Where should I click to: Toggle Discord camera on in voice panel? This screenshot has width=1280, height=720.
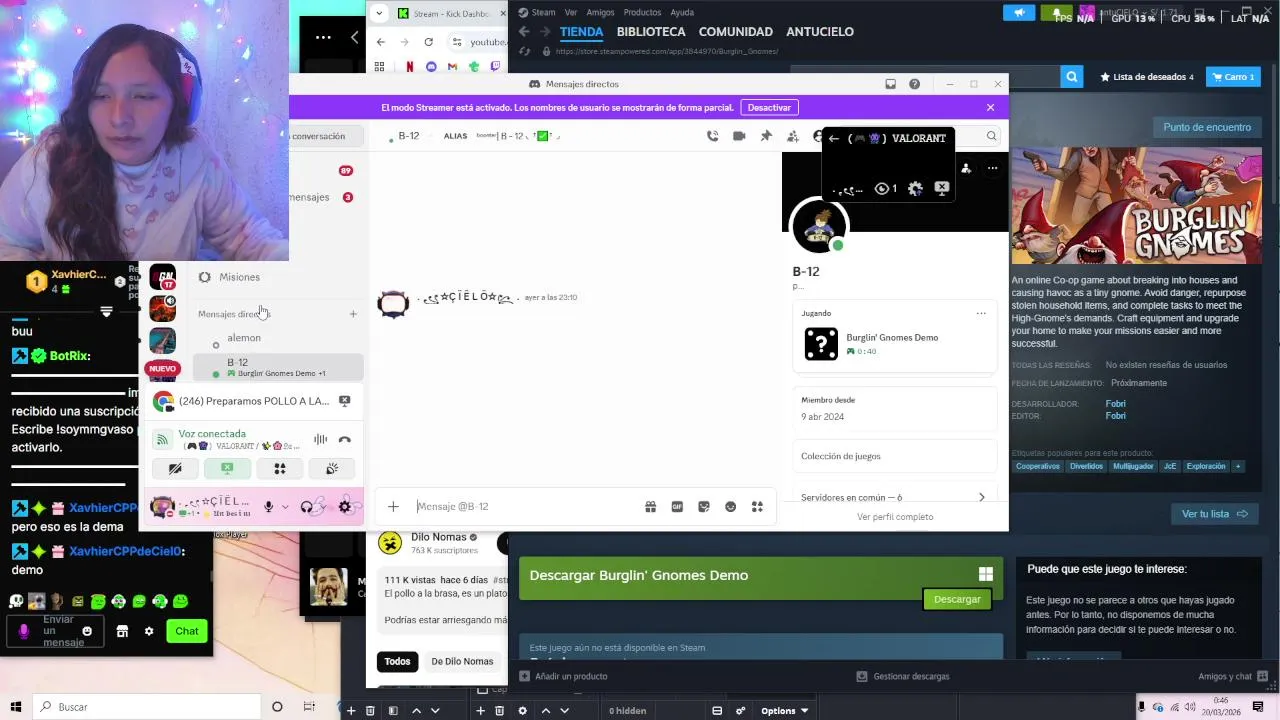(x=175, y=468)
